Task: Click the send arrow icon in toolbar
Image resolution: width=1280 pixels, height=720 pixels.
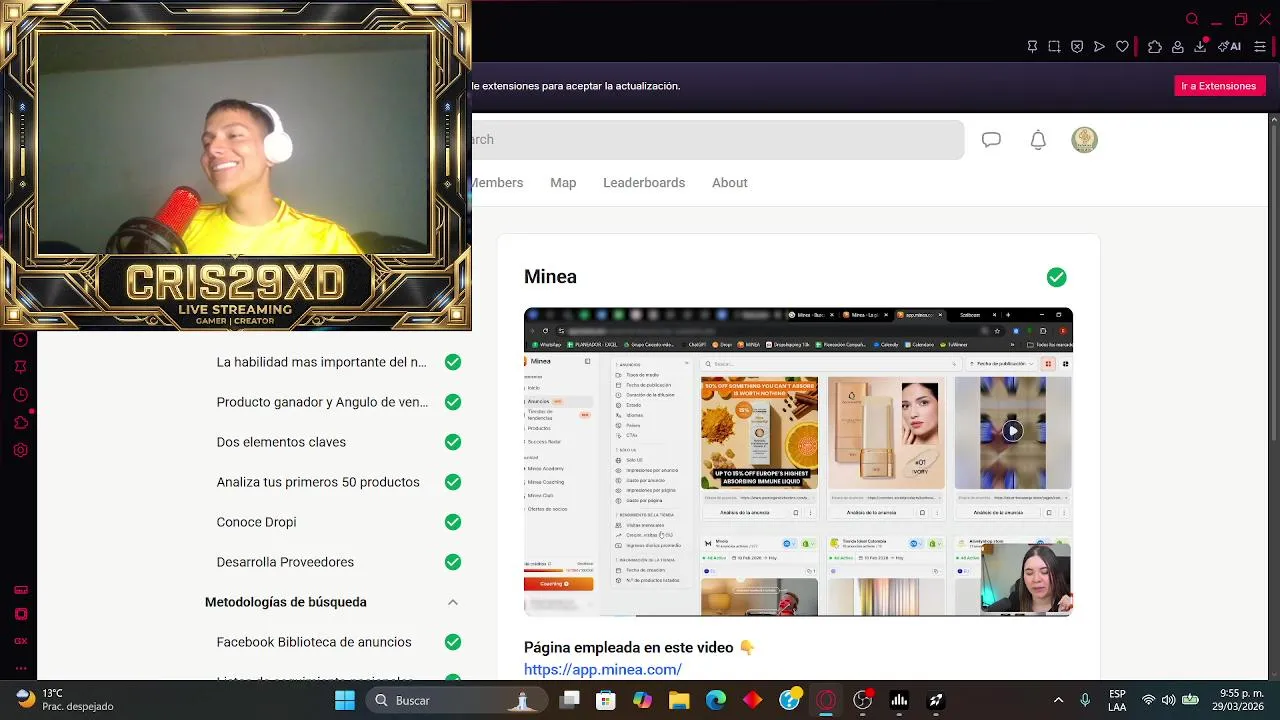Action: pyautogui.click(x=1099, y=46)
